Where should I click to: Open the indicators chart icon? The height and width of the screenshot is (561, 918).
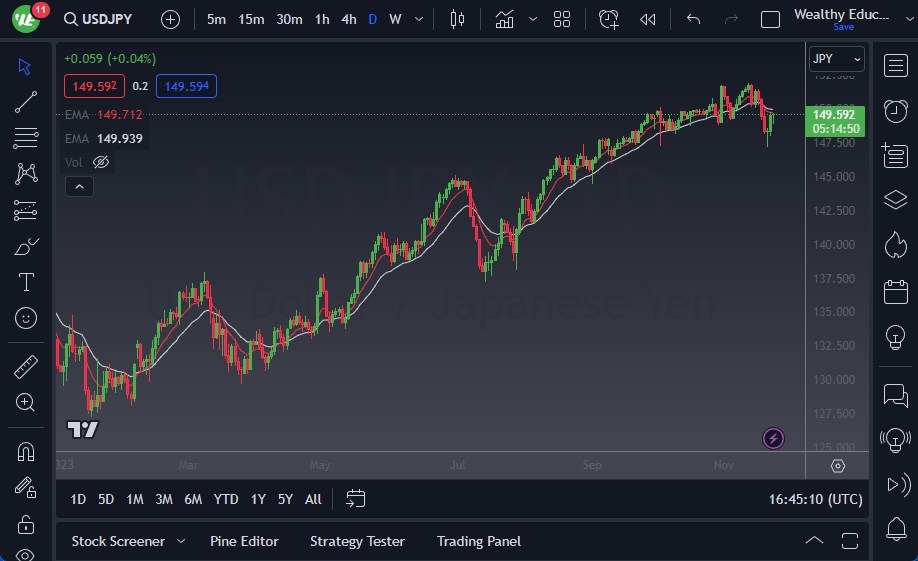pyautogui.click(x=504, y=19)
